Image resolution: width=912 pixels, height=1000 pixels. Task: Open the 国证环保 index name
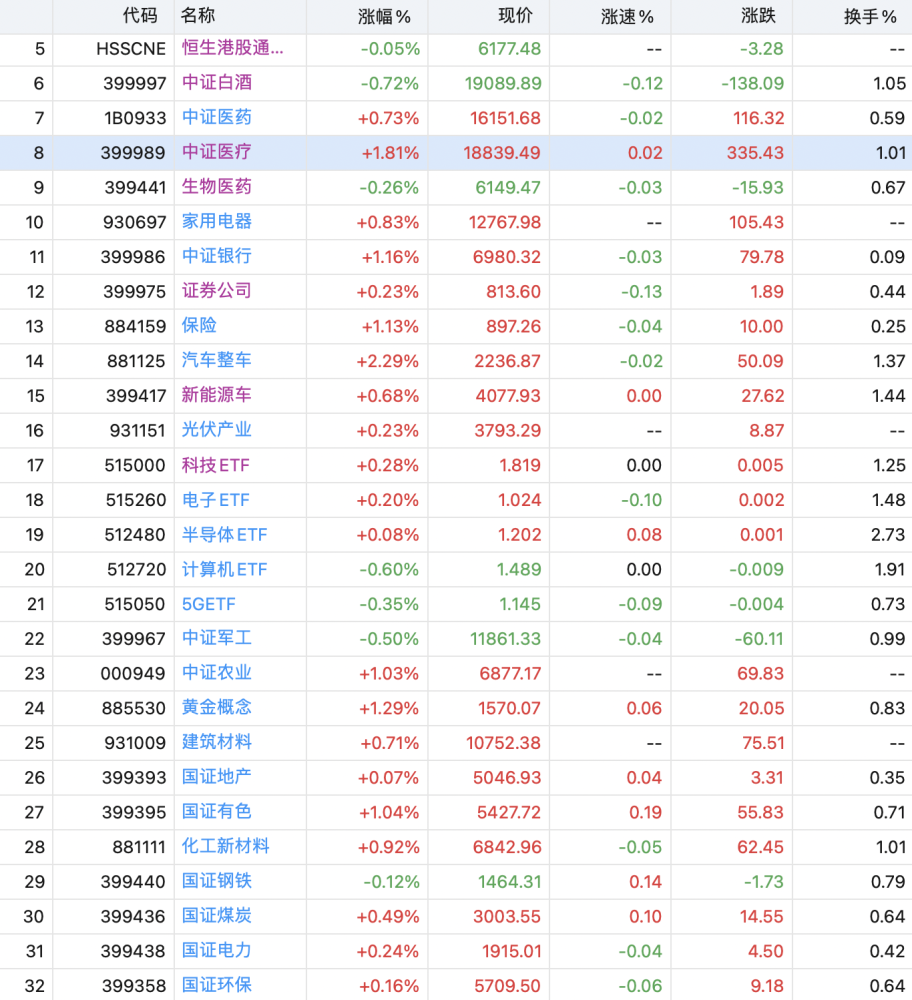pos(217,986)
